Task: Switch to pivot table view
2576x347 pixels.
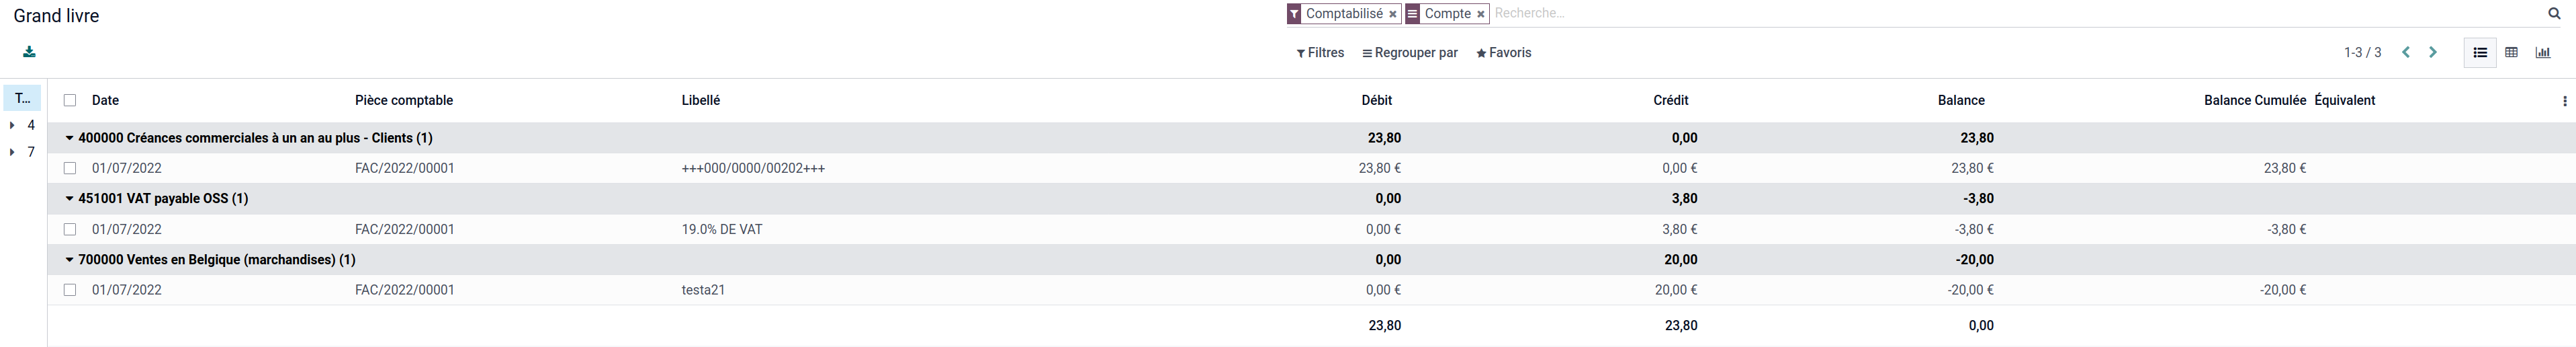Action: coord(2511,53)
